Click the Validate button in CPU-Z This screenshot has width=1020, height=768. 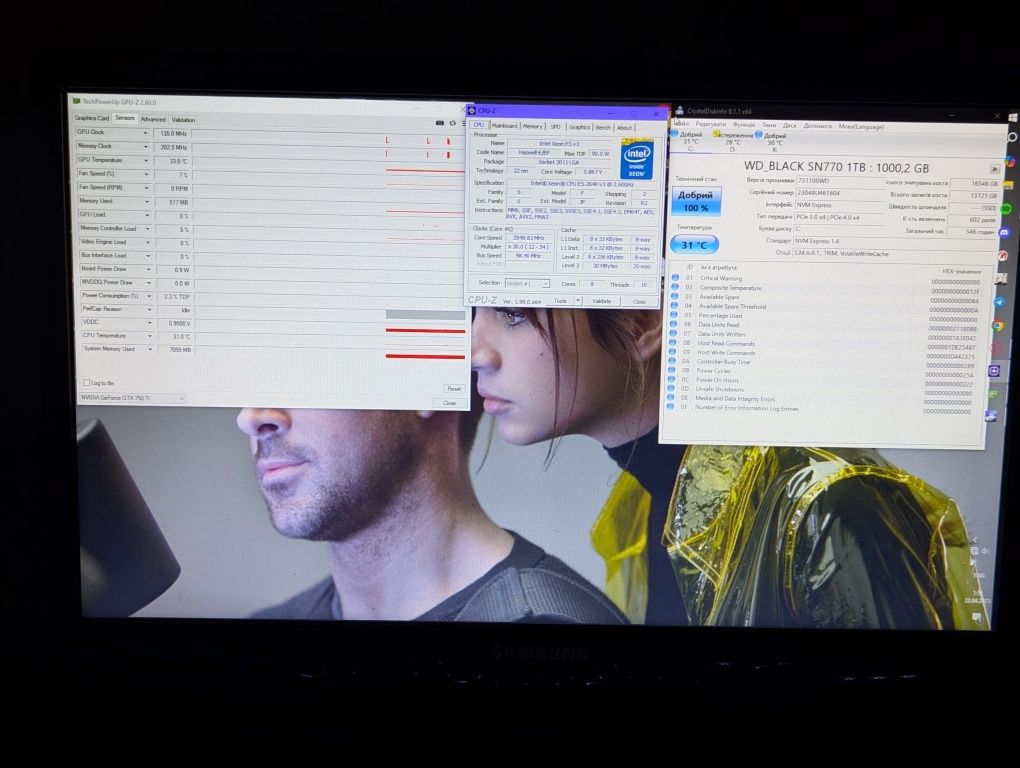pyautogui.click(x=602, y=301)
